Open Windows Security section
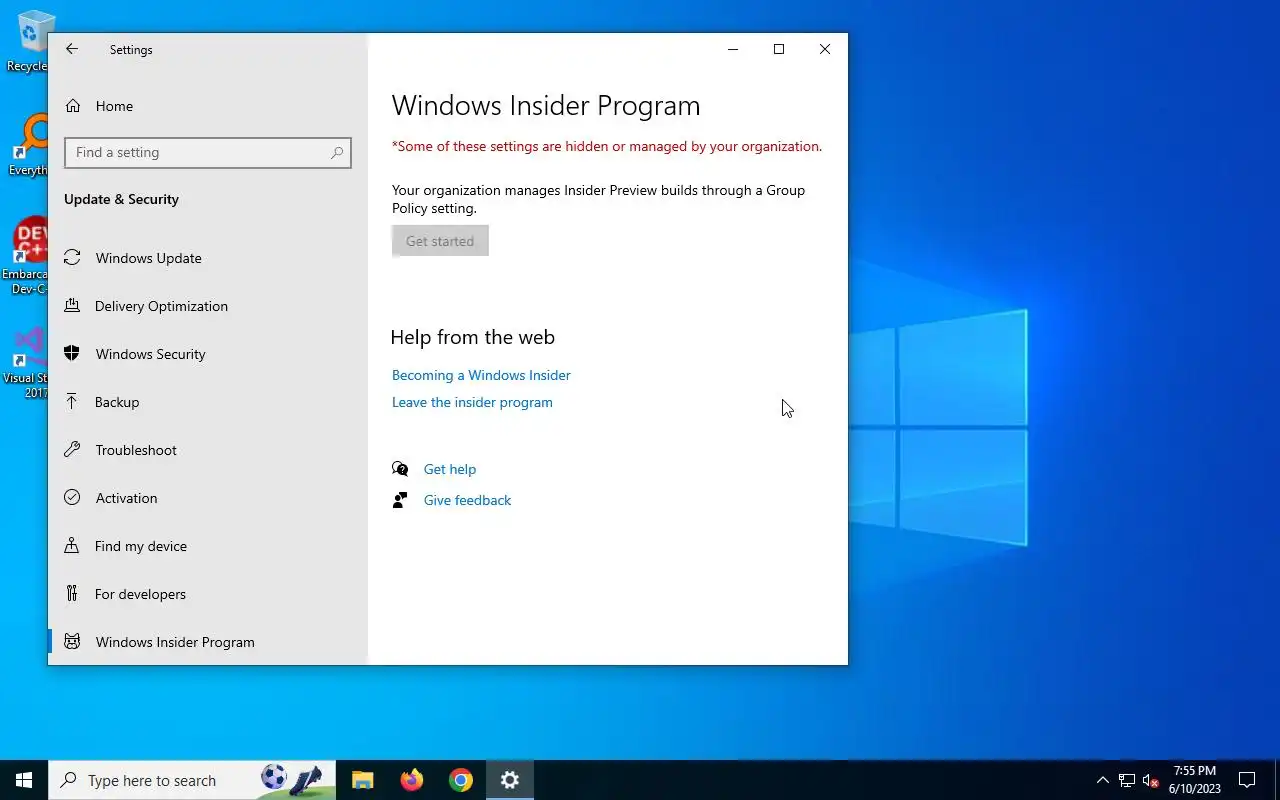Screen dimensions: 1280x800 click(208, 354)
